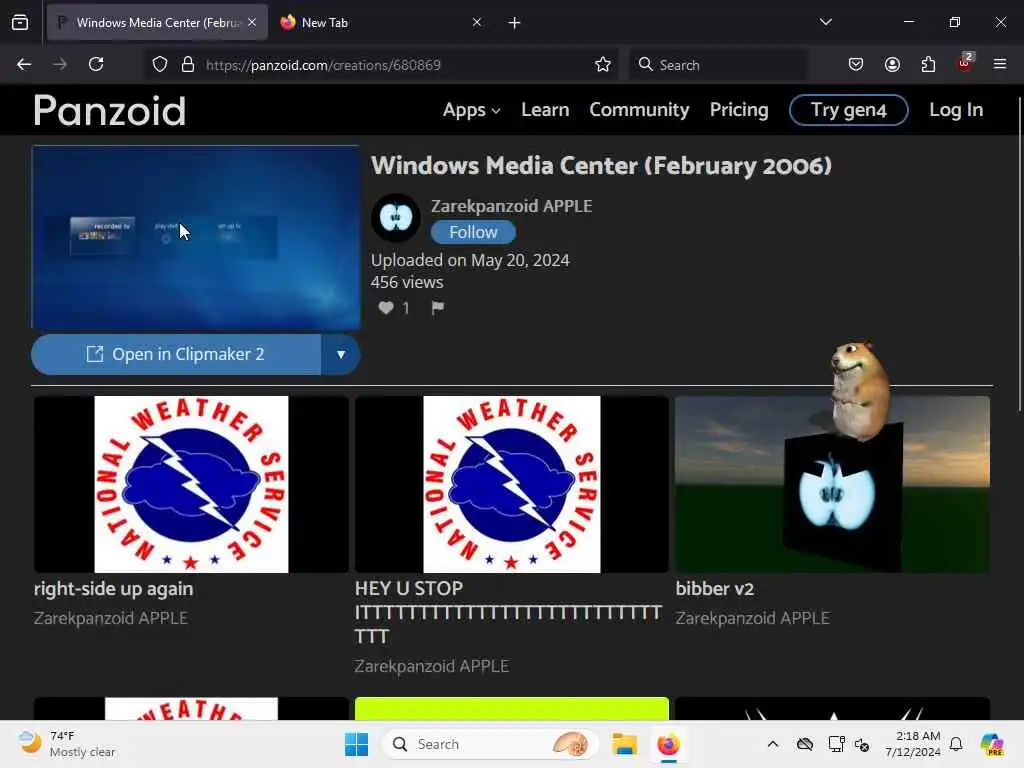Focus the Firefox Search box

point(718,65)
